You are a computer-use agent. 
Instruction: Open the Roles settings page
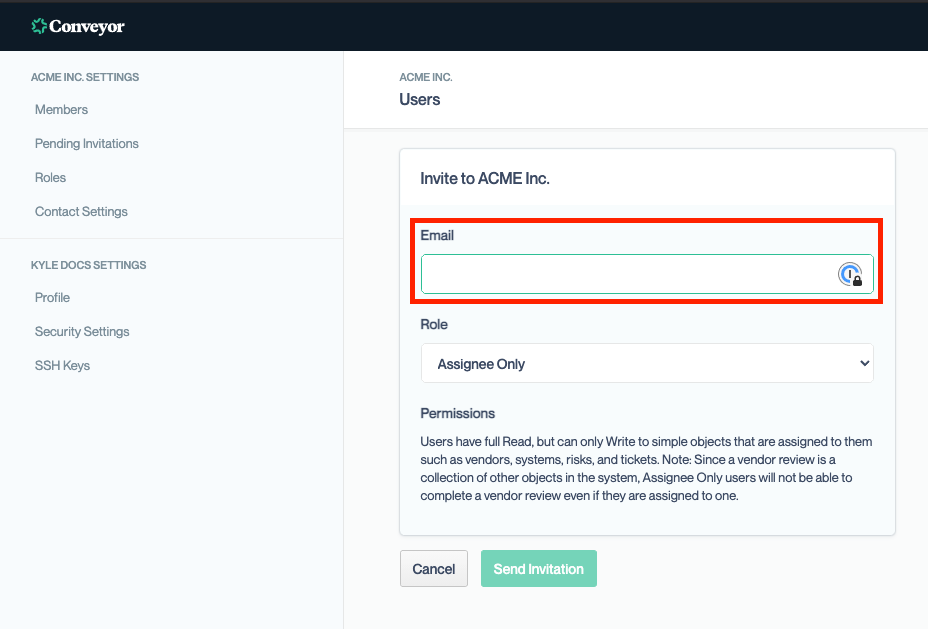(50, 178)
